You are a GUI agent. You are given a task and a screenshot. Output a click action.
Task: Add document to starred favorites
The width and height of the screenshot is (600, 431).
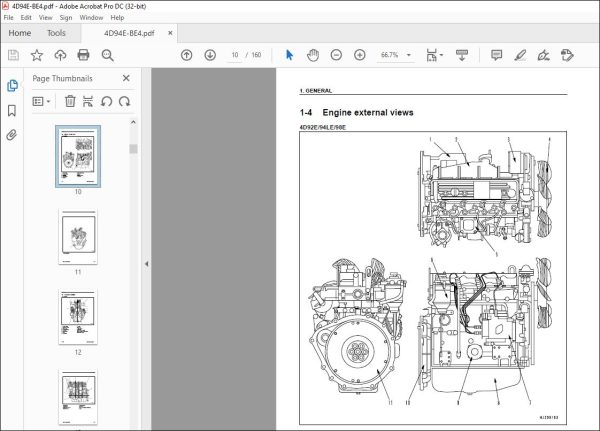tap(37, 55)
